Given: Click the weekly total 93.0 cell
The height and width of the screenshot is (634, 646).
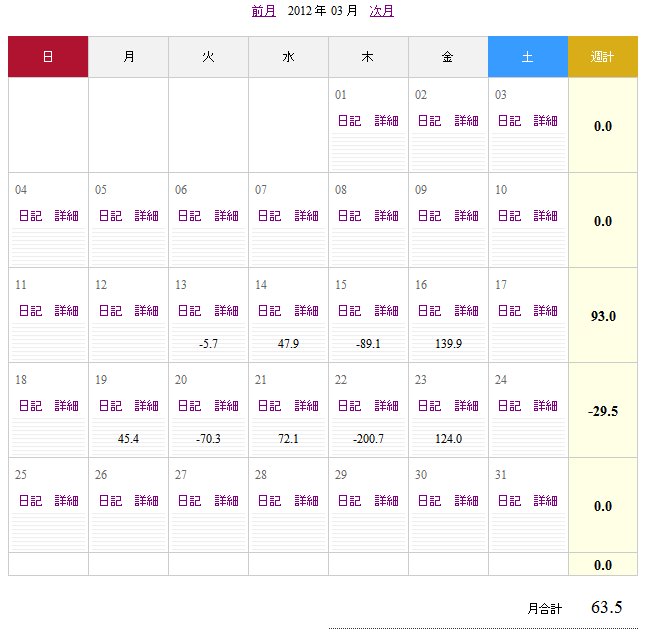Looking at the screenshot, I should pyautogui.click(x=603, y=316).
